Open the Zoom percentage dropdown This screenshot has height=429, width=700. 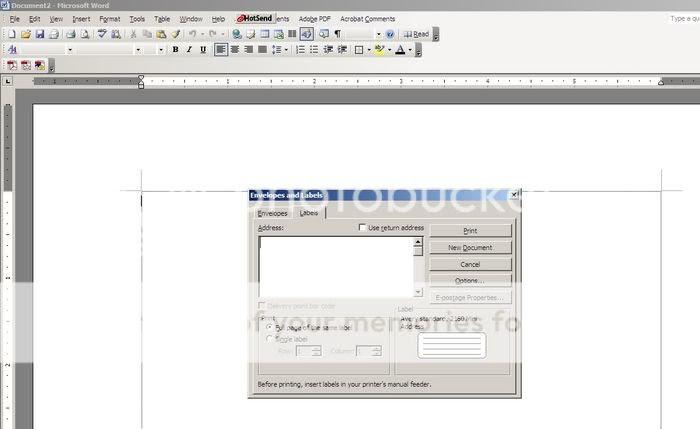[x=378, y=34]
